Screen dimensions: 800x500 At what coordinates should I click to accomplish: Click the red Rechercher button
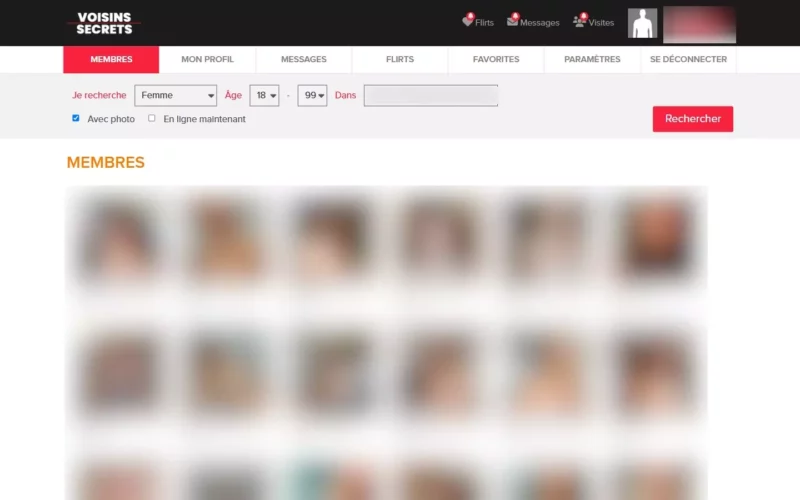click(x=693, y=119)
